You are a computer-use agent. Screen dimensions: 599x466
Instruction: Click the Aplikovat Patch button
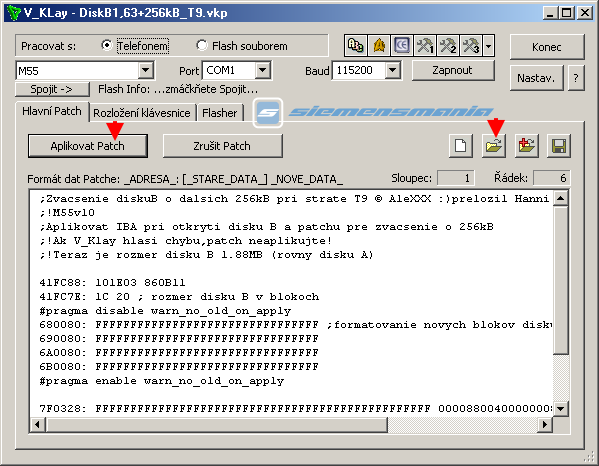[x=87, y=146]
